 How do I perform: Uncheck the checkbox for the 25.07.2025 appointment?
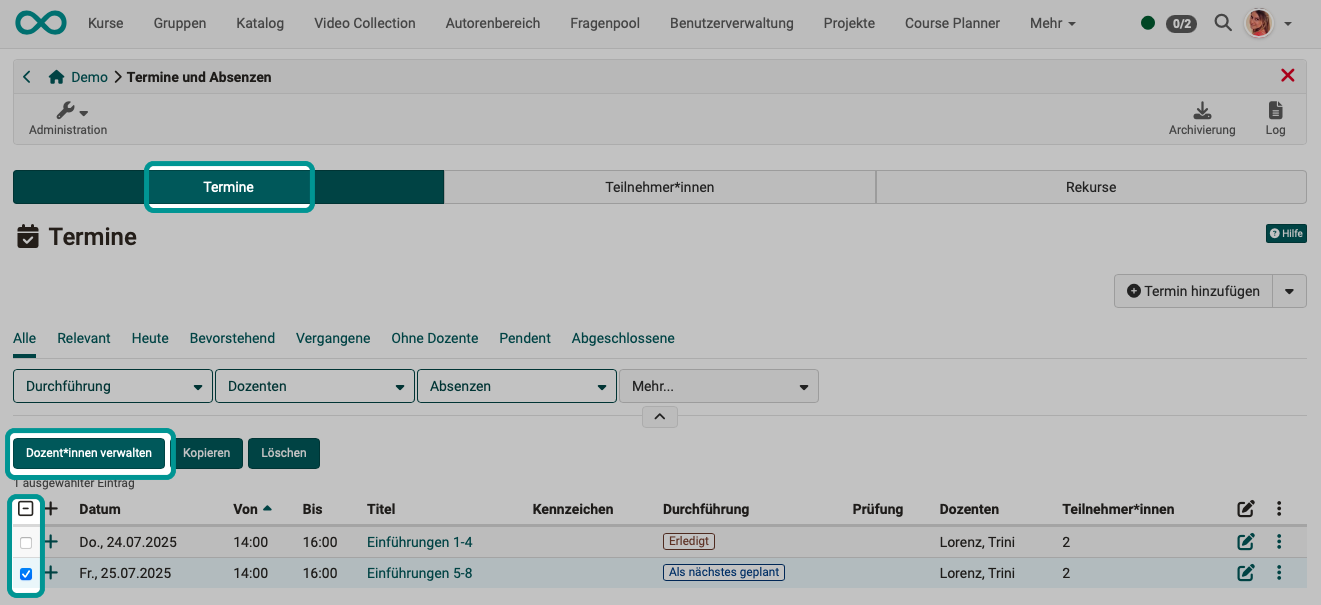(x=27, y=573)
